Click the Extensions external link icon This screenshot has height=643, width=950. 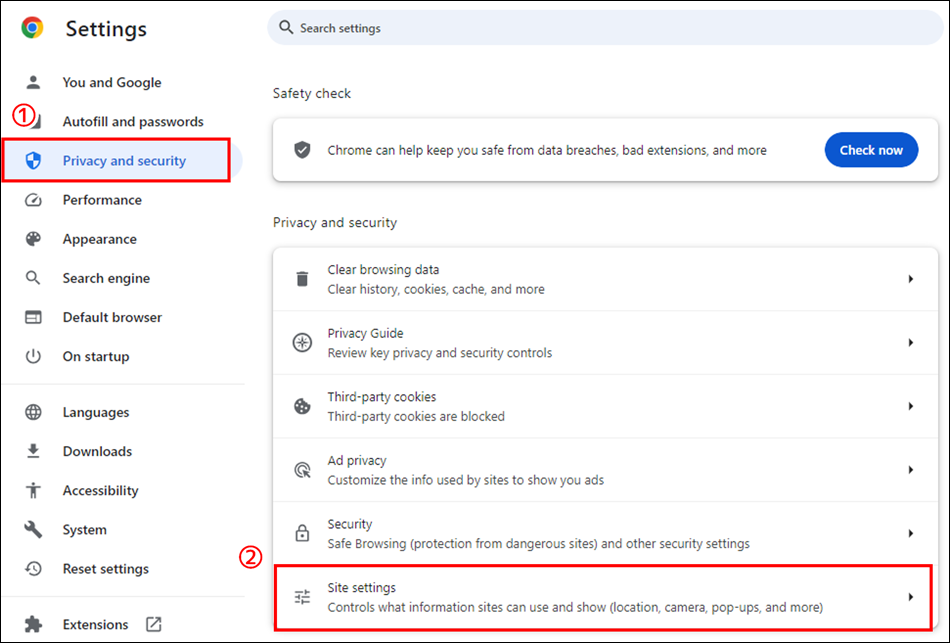(154, 624)
